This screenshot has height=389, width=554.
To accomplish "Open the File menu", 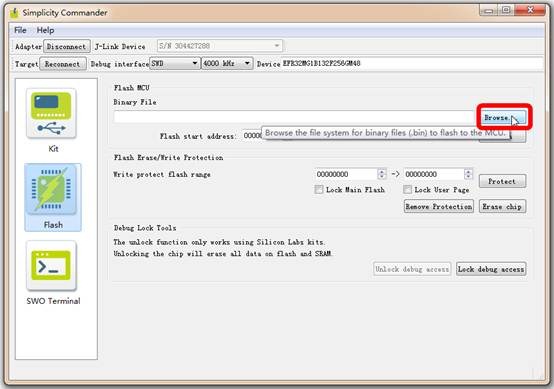I will (20, 30).
